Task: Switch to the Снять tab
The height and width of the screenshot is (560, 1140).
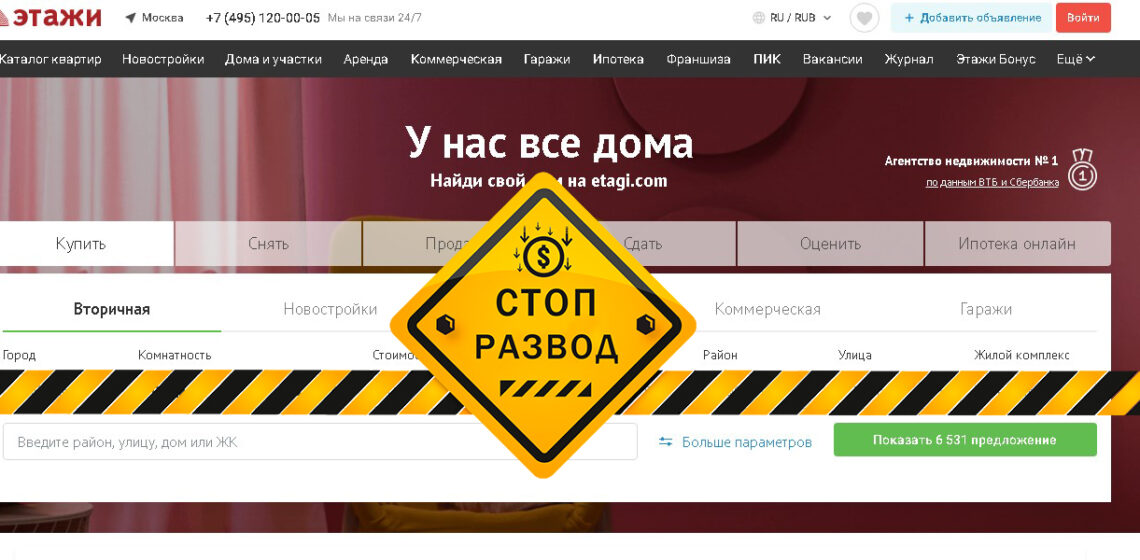Action: coord(268,244)
